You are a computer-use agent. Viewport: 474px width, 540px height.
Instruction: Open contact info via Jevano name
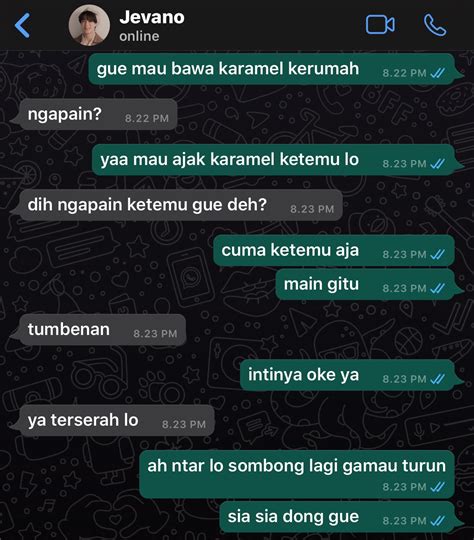(x=152, y=17)
